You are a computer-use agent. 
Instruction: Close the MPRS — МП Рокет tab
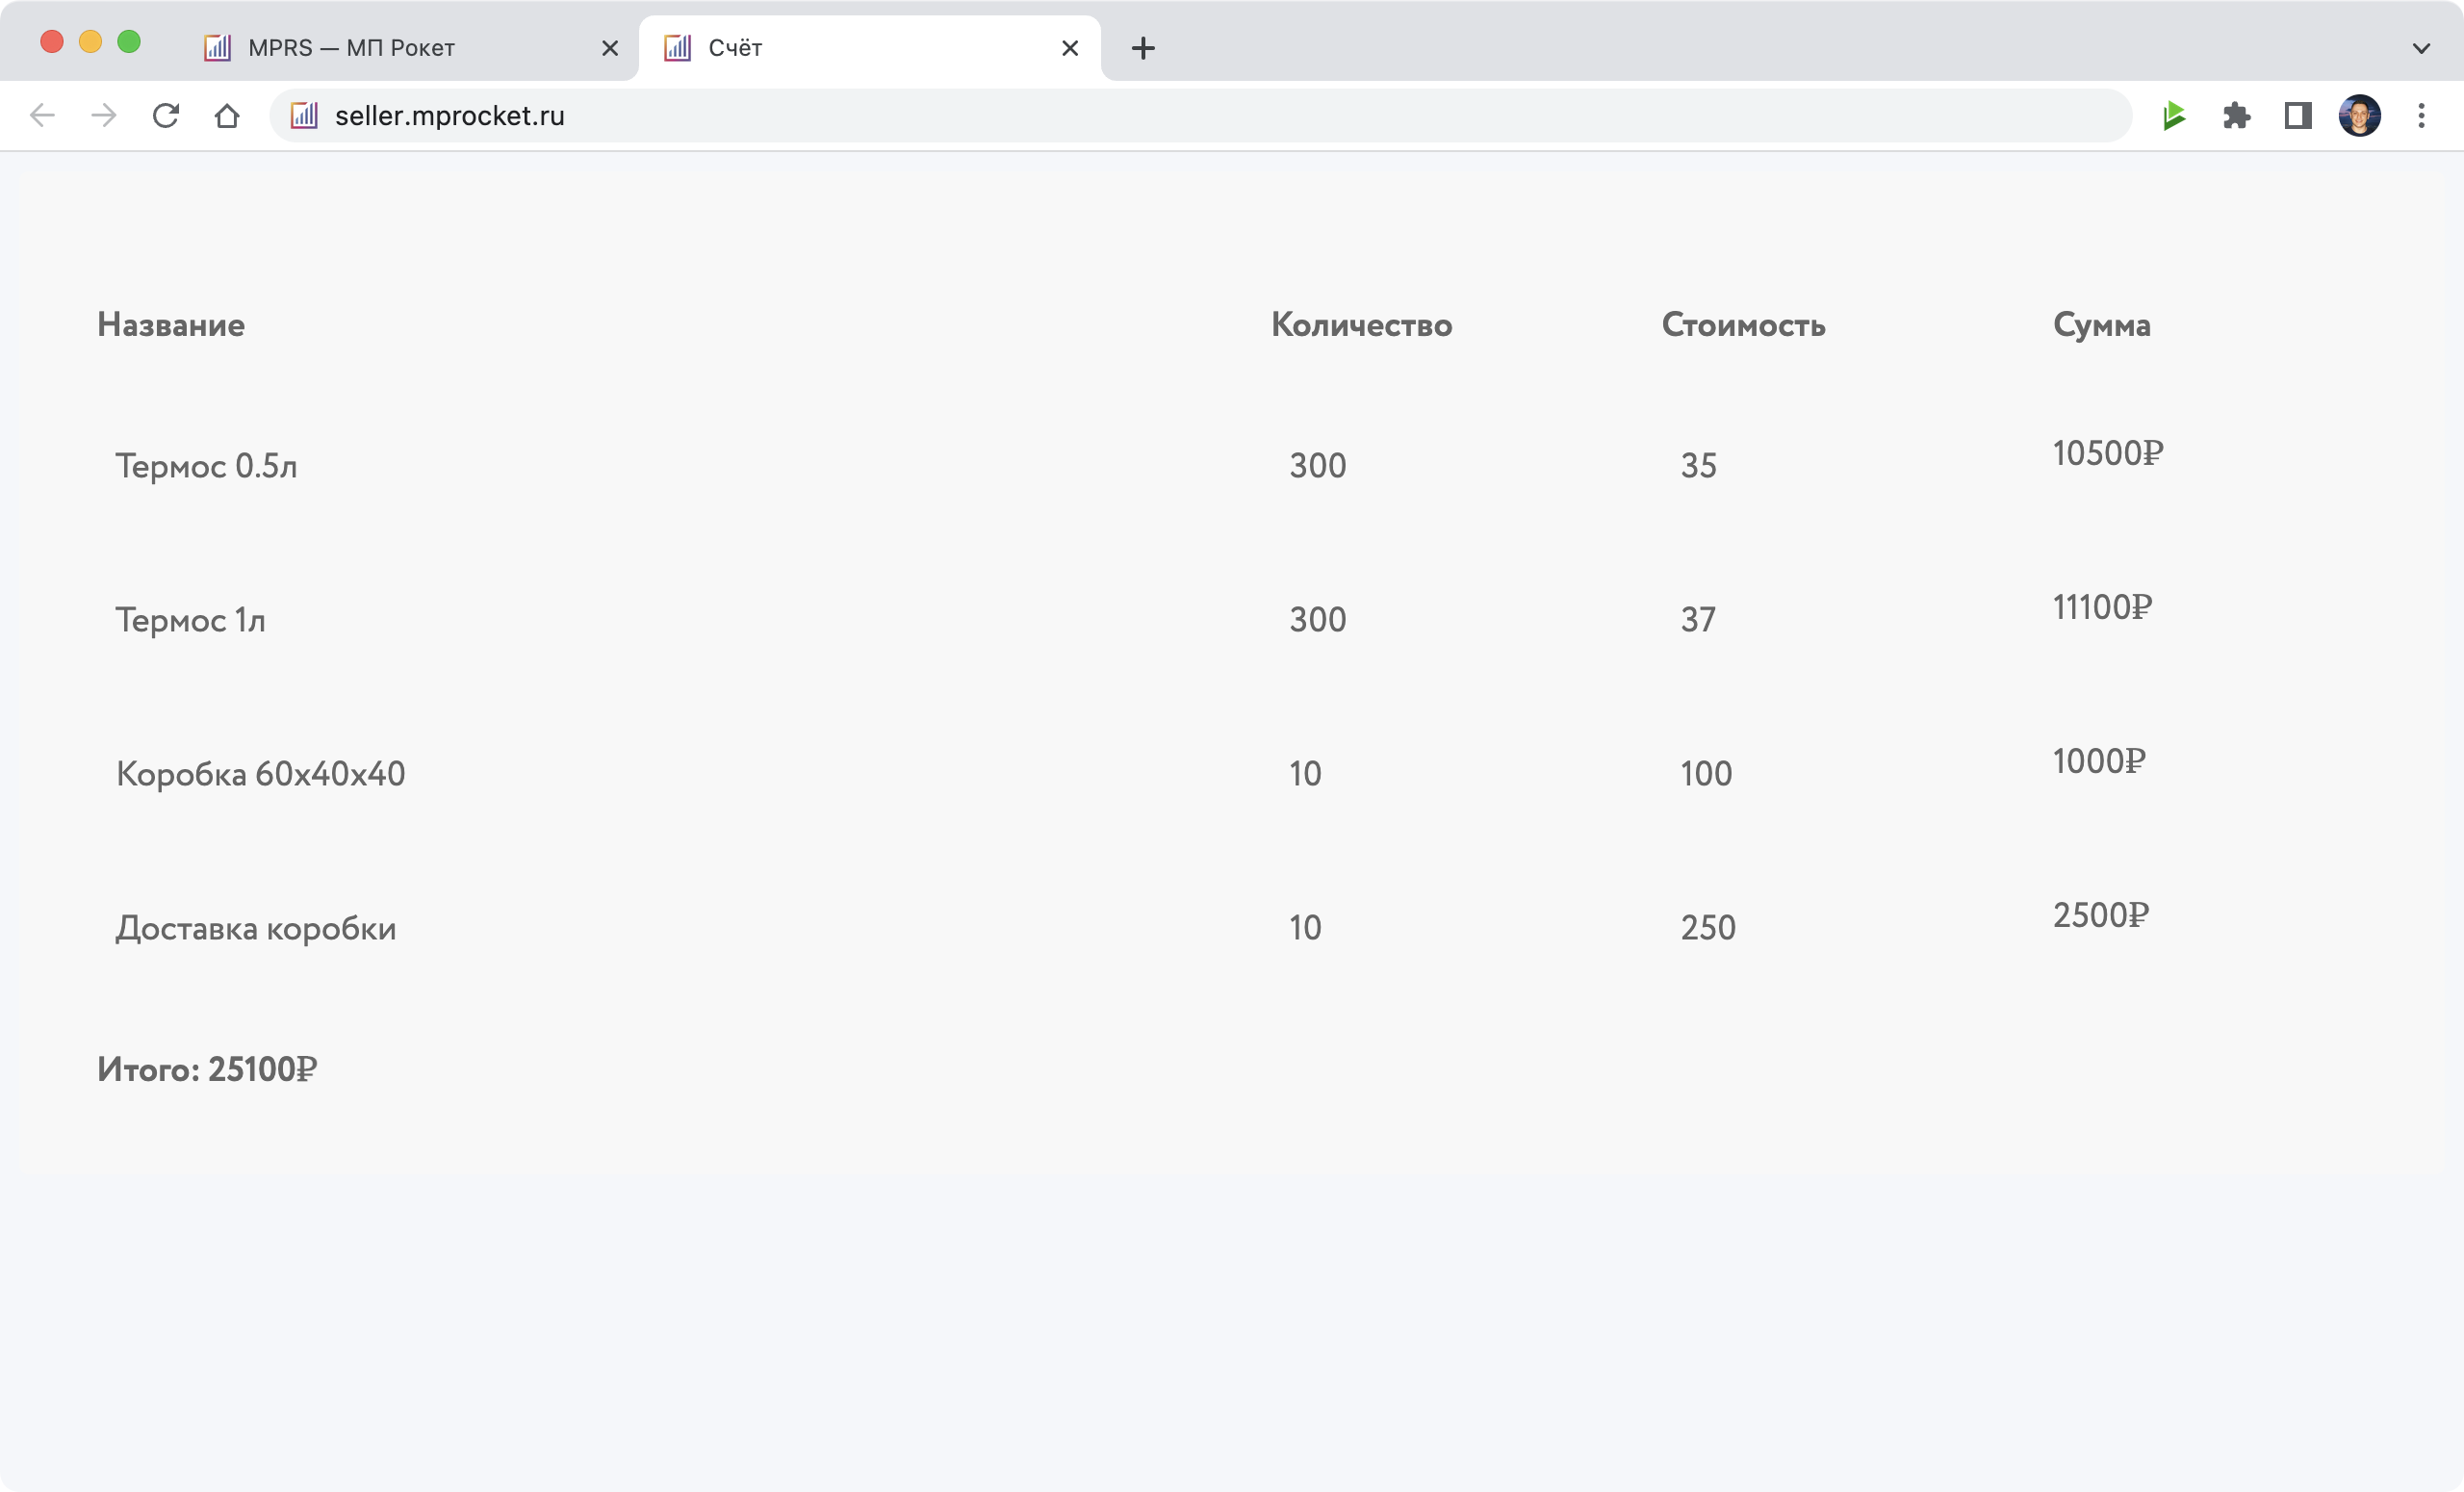point(610,48)
